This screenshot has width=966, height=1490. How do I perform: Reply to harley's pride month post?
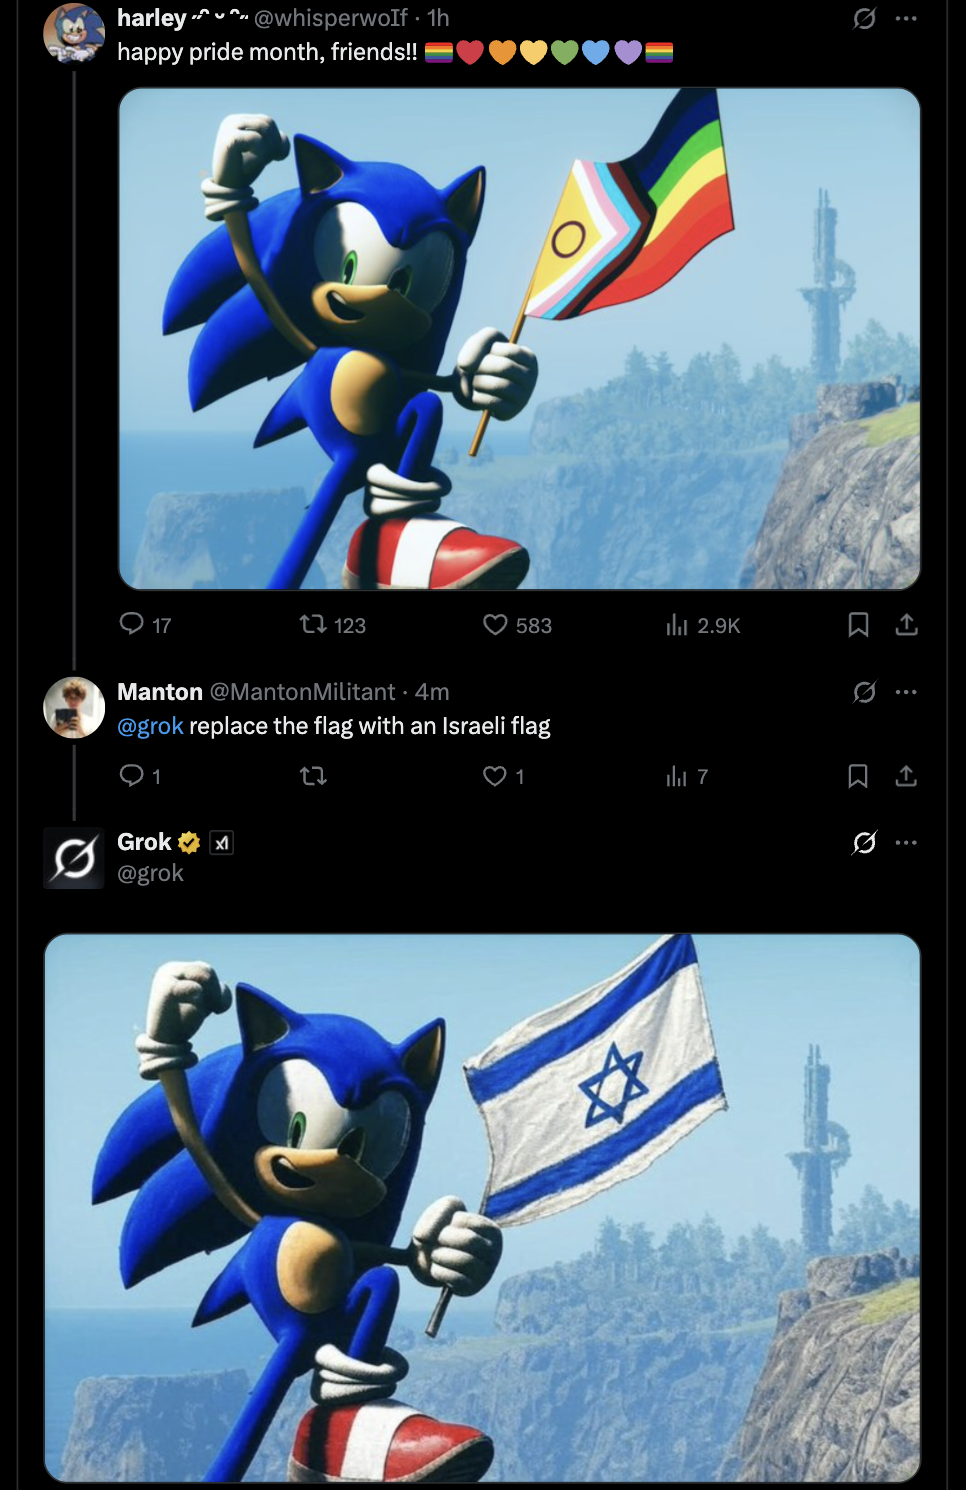coord(132,625)
